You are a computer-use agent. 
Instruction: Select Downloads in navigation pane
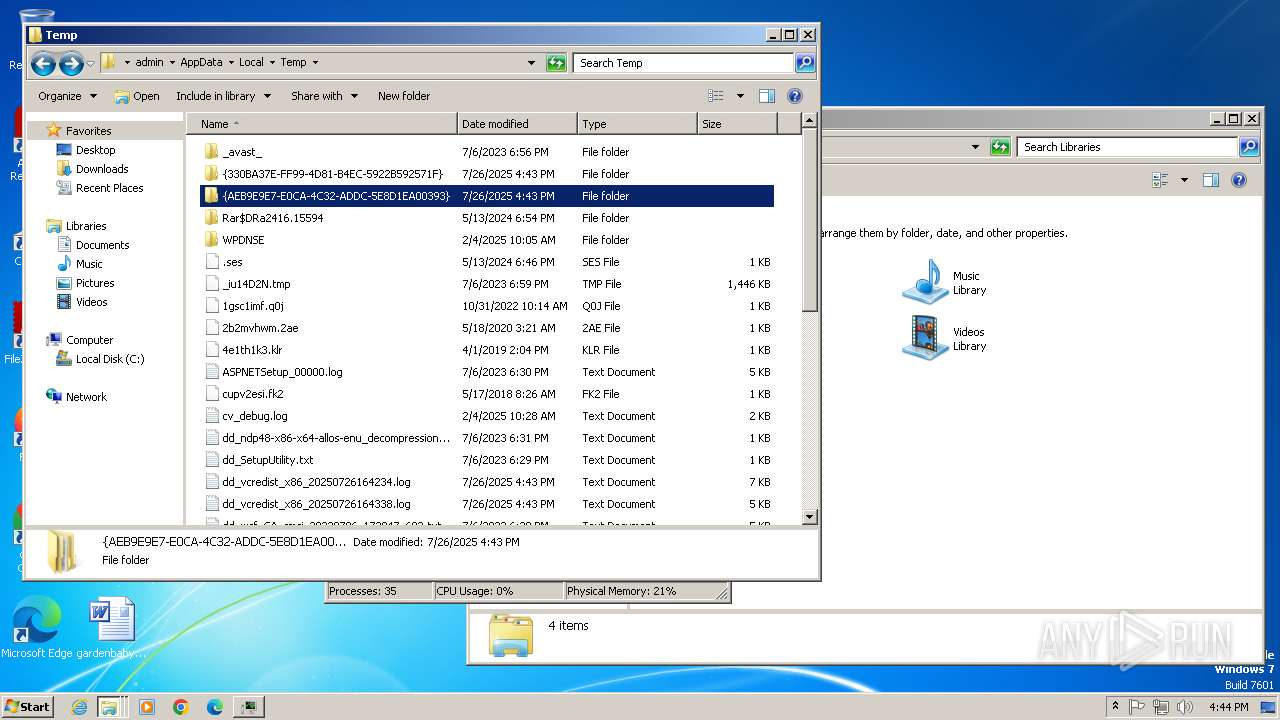pos(102,169)
